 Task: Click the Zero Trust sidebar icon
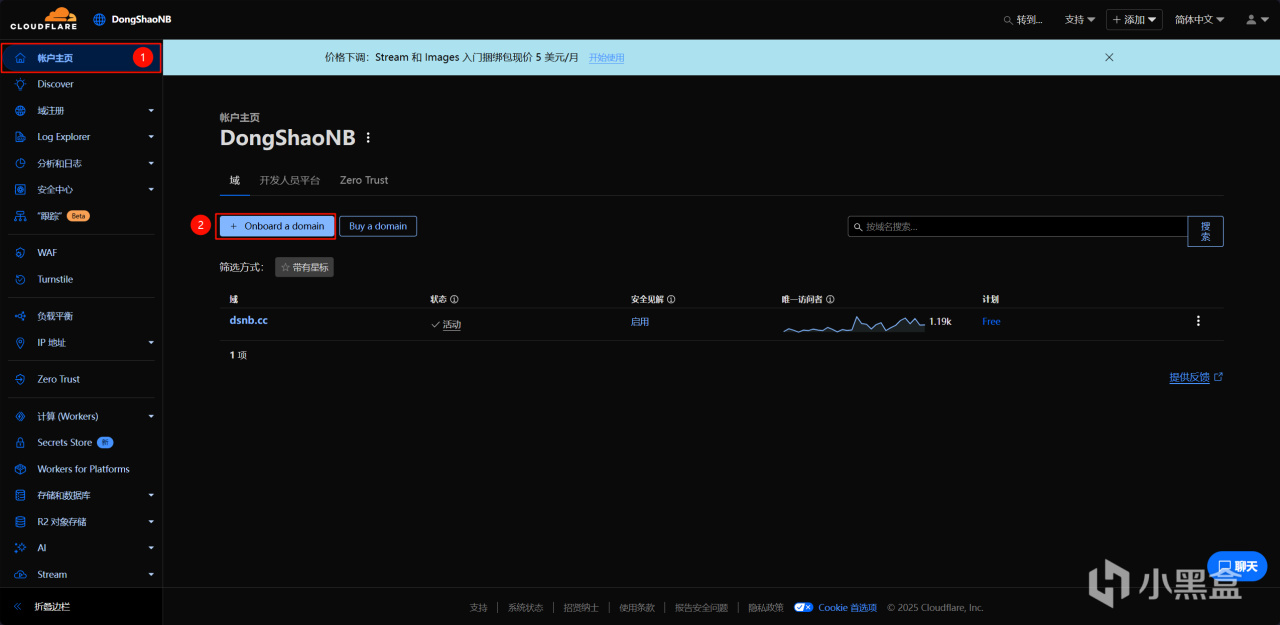20,379
